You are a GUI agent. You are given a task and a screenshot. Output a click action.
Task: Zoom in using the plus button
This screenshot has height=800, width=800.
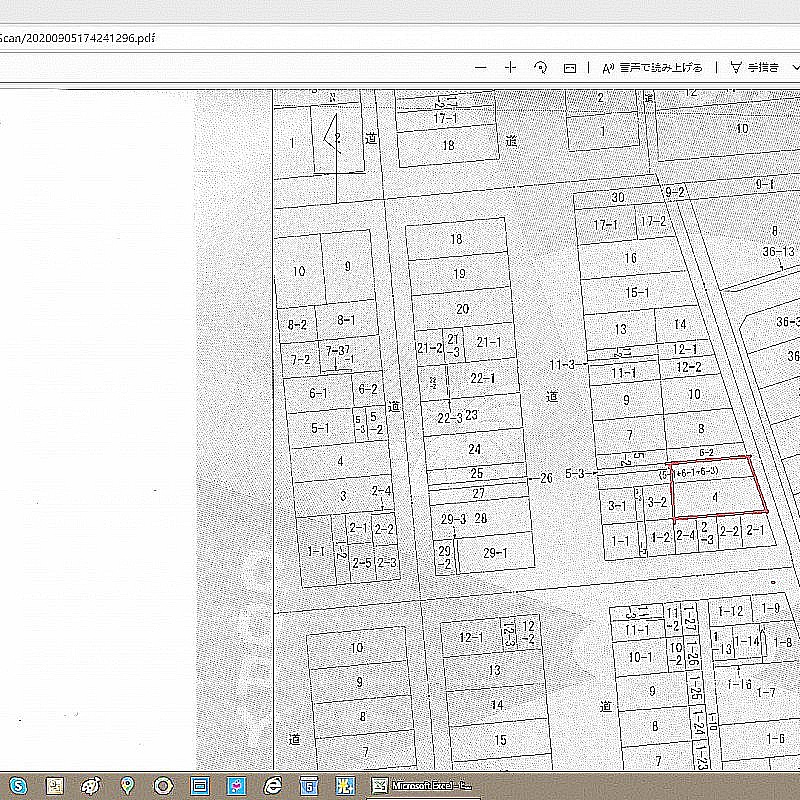pos(510,67)
